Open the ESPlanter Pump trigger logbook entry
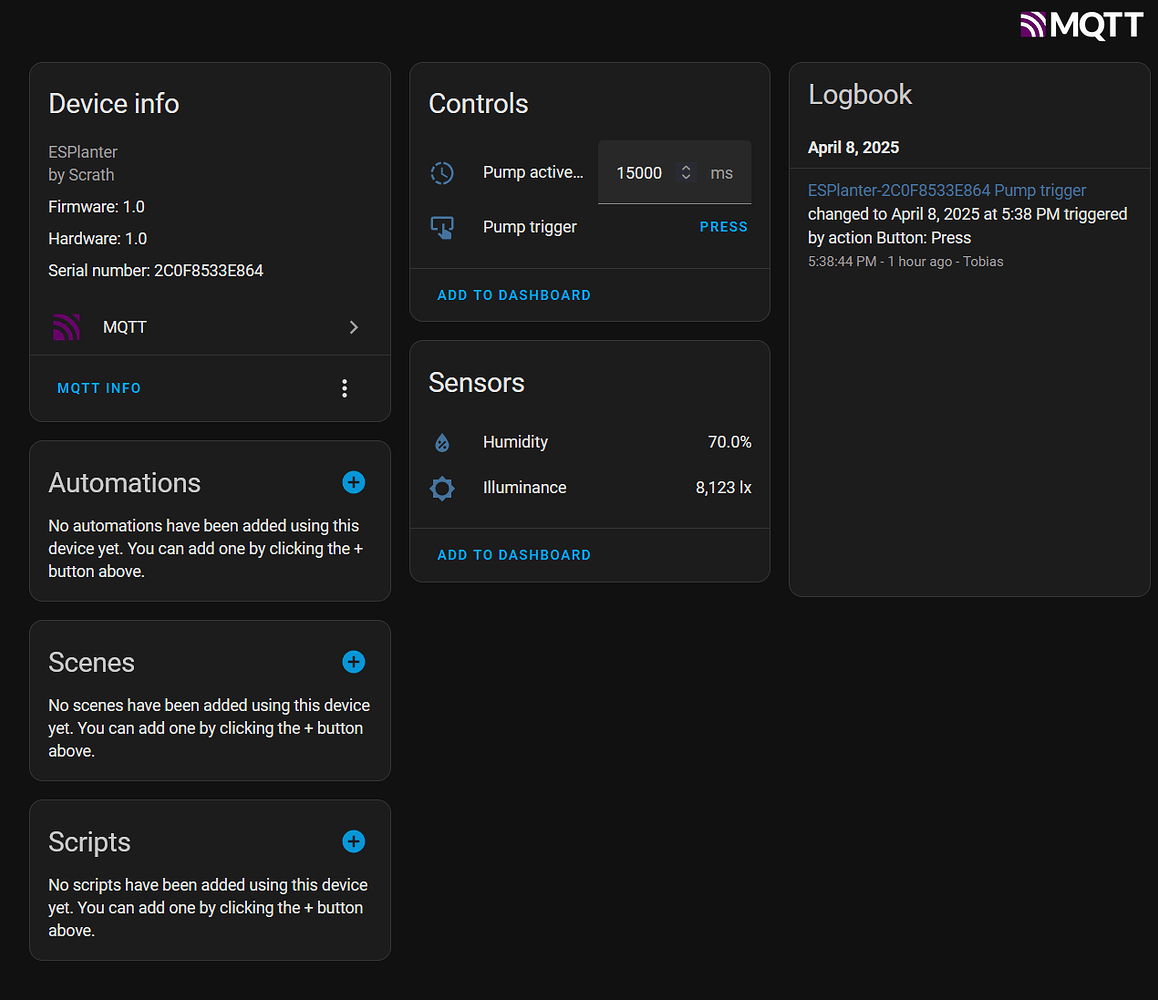The image size is (1158, 1000). point(947,190)
